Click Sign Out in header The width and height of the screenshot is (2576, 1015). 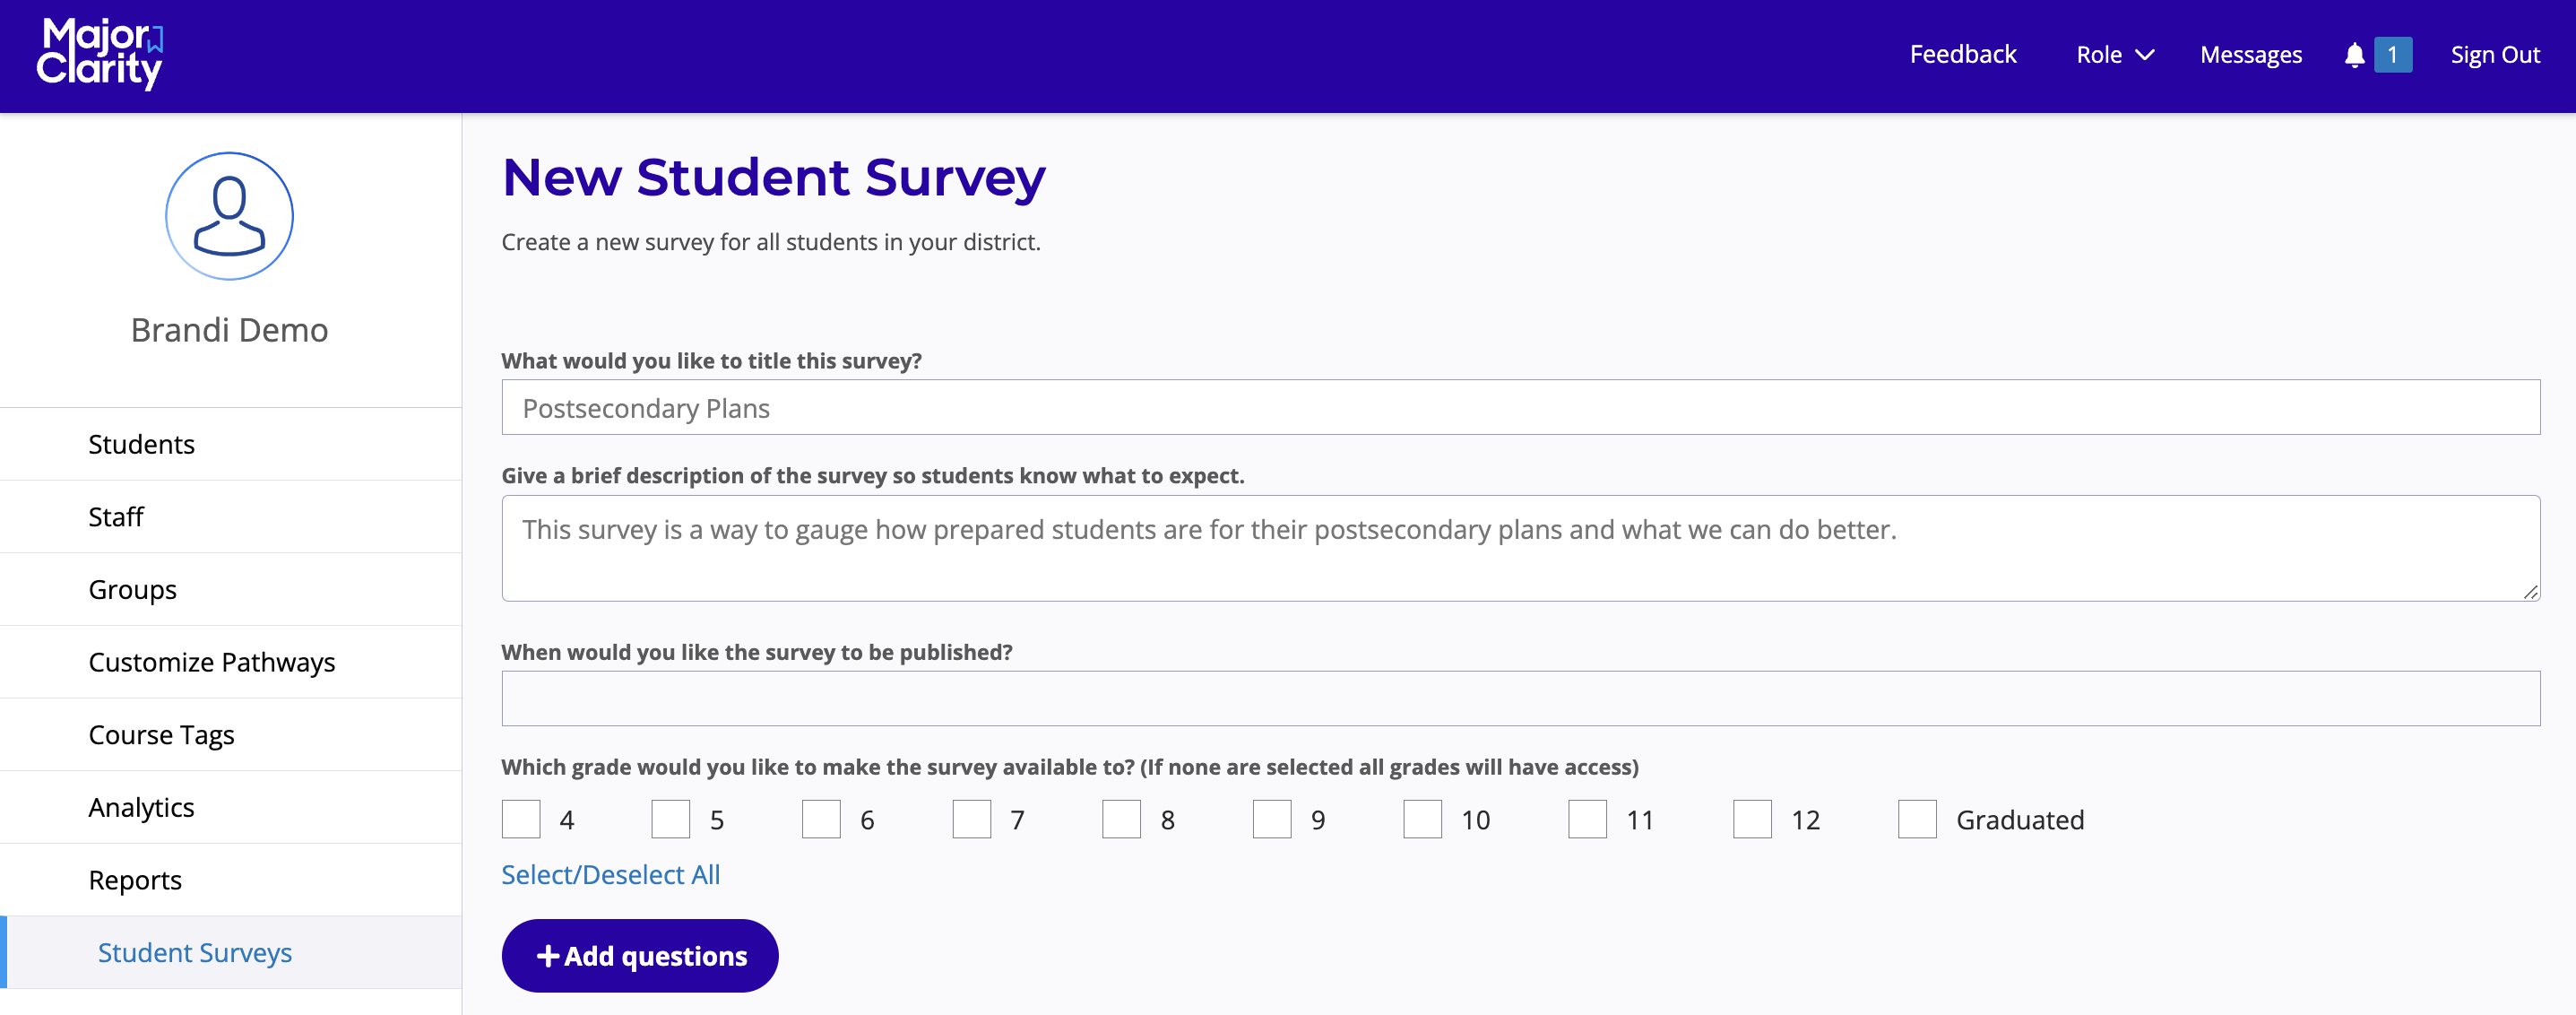click(2494, 55)
